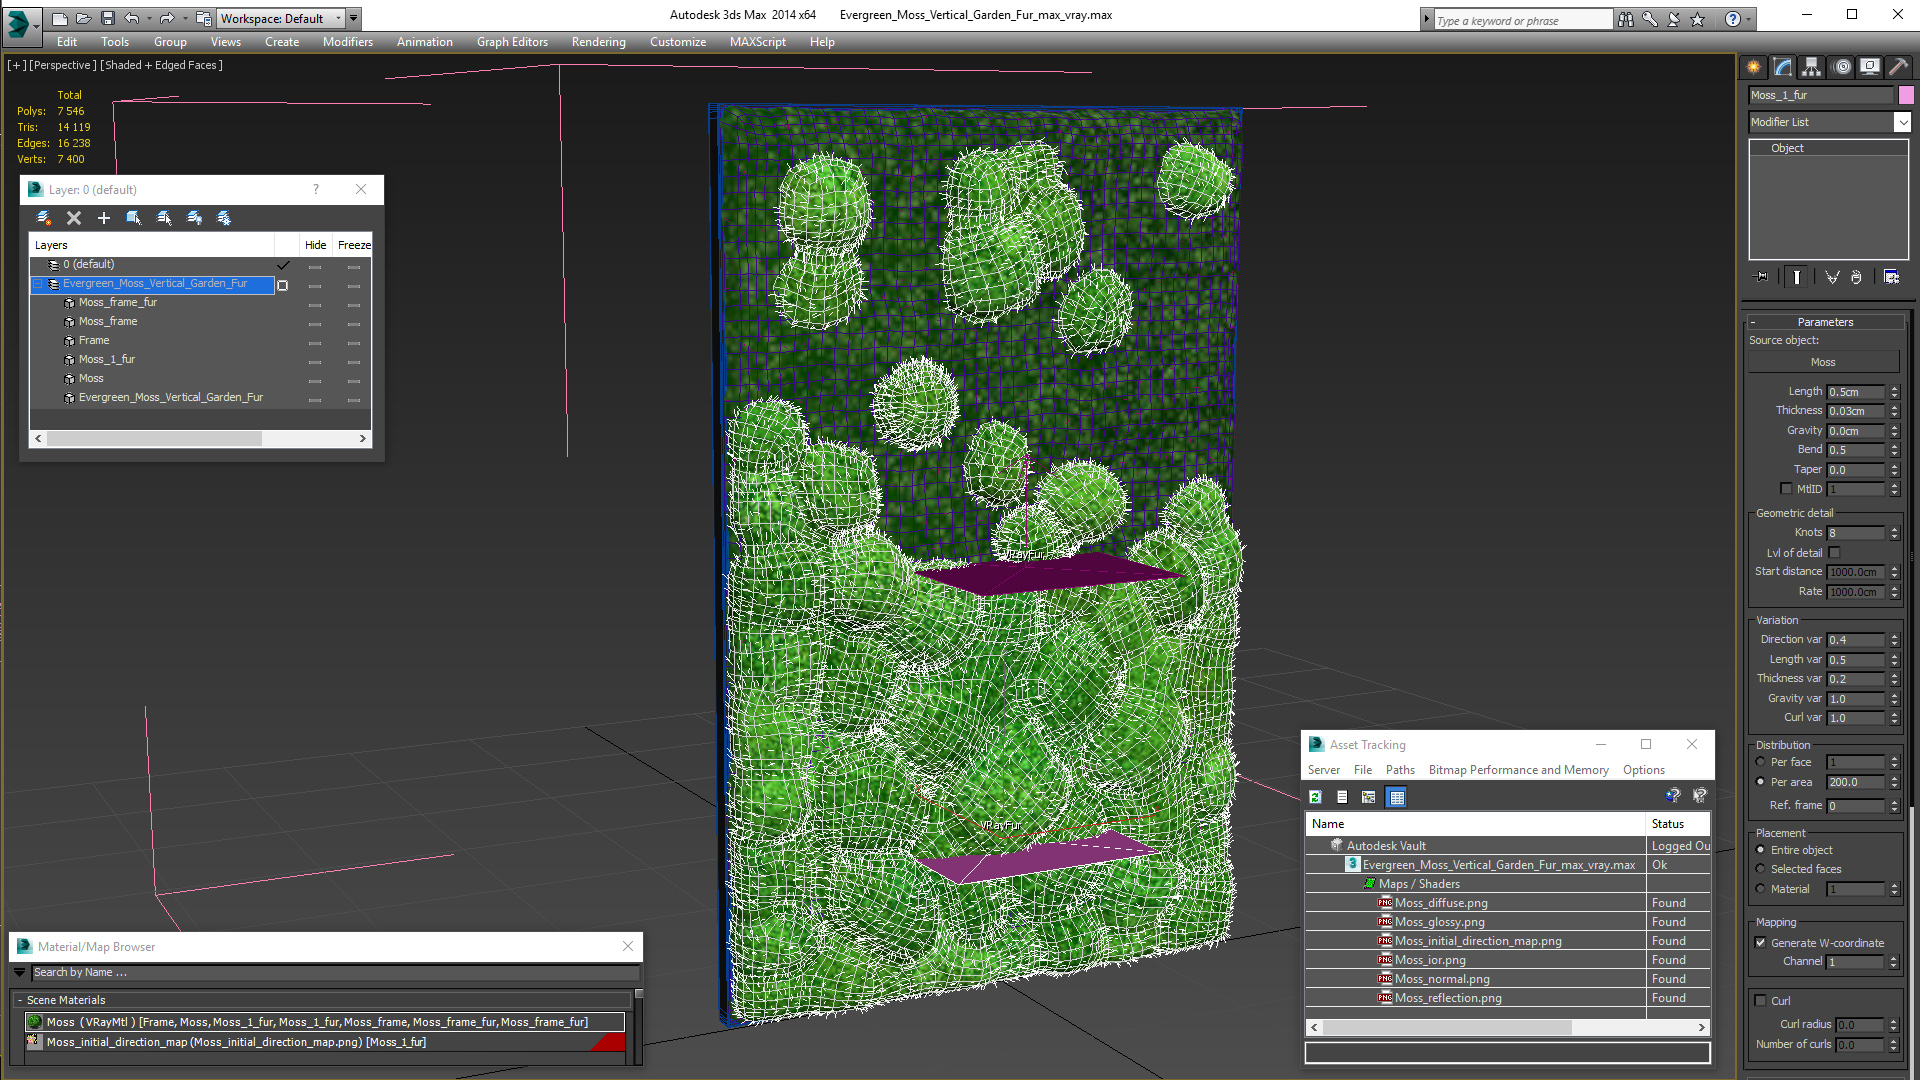
Task: Open the Workspace Default dropdown
Action: (x=338, y=18)
